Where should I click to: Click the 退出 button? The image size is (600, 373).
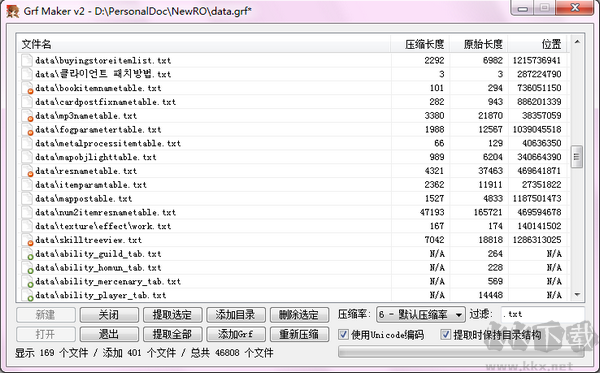109,334
